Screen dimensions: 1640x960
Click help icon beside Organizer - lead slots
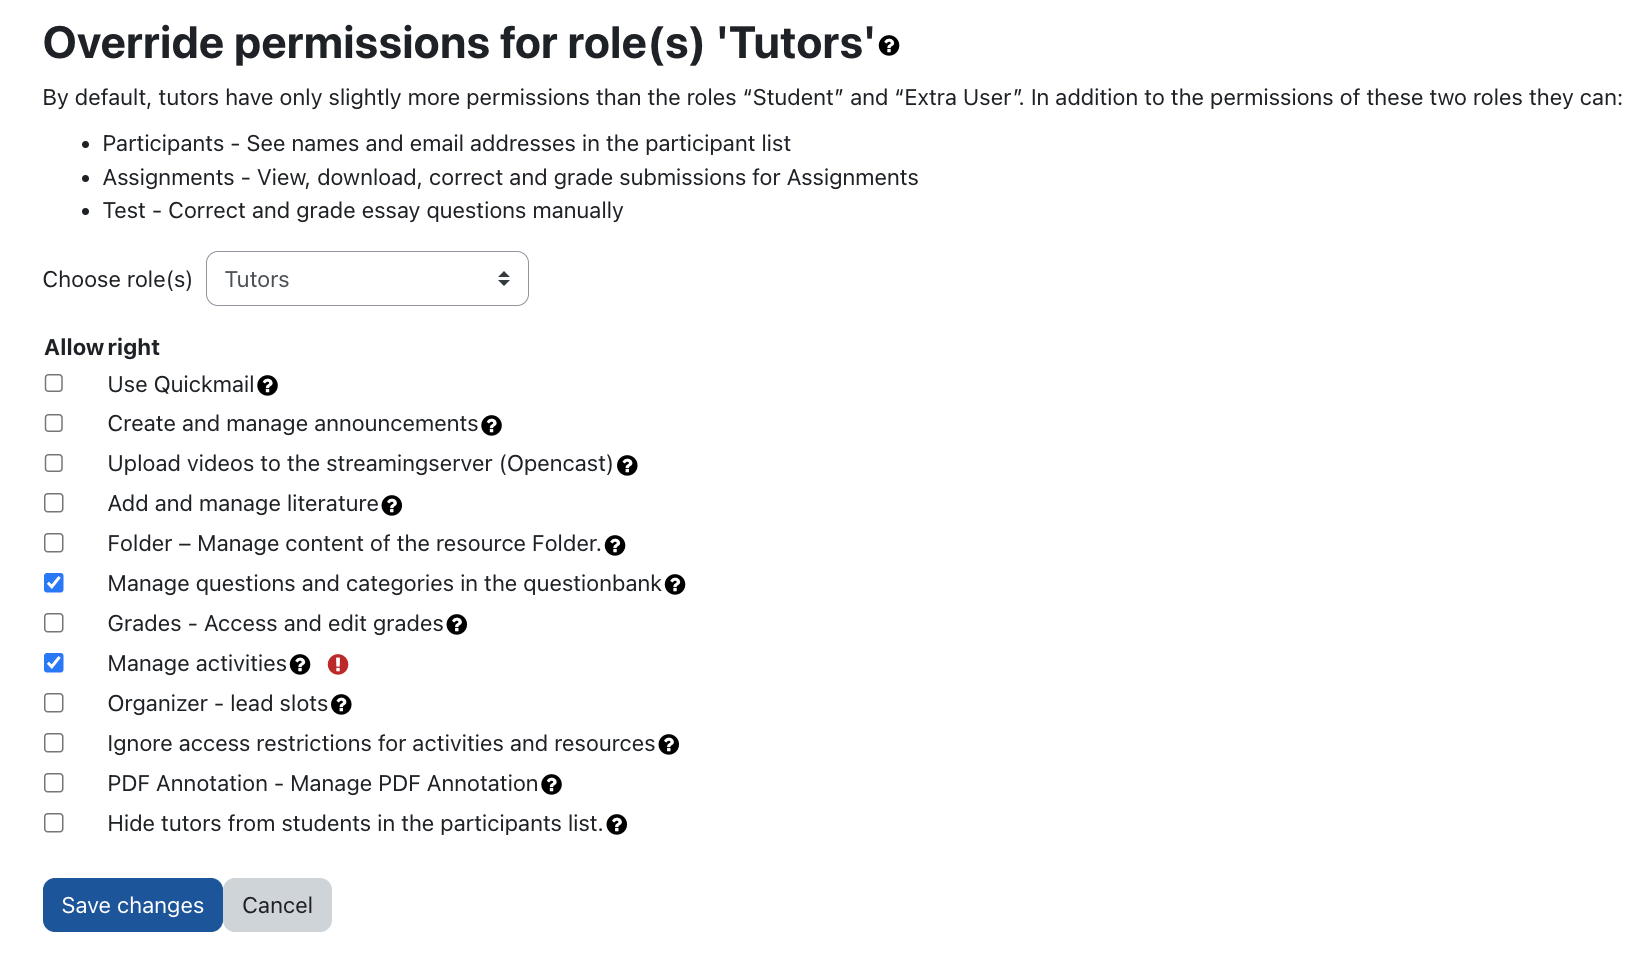[342, 705]
